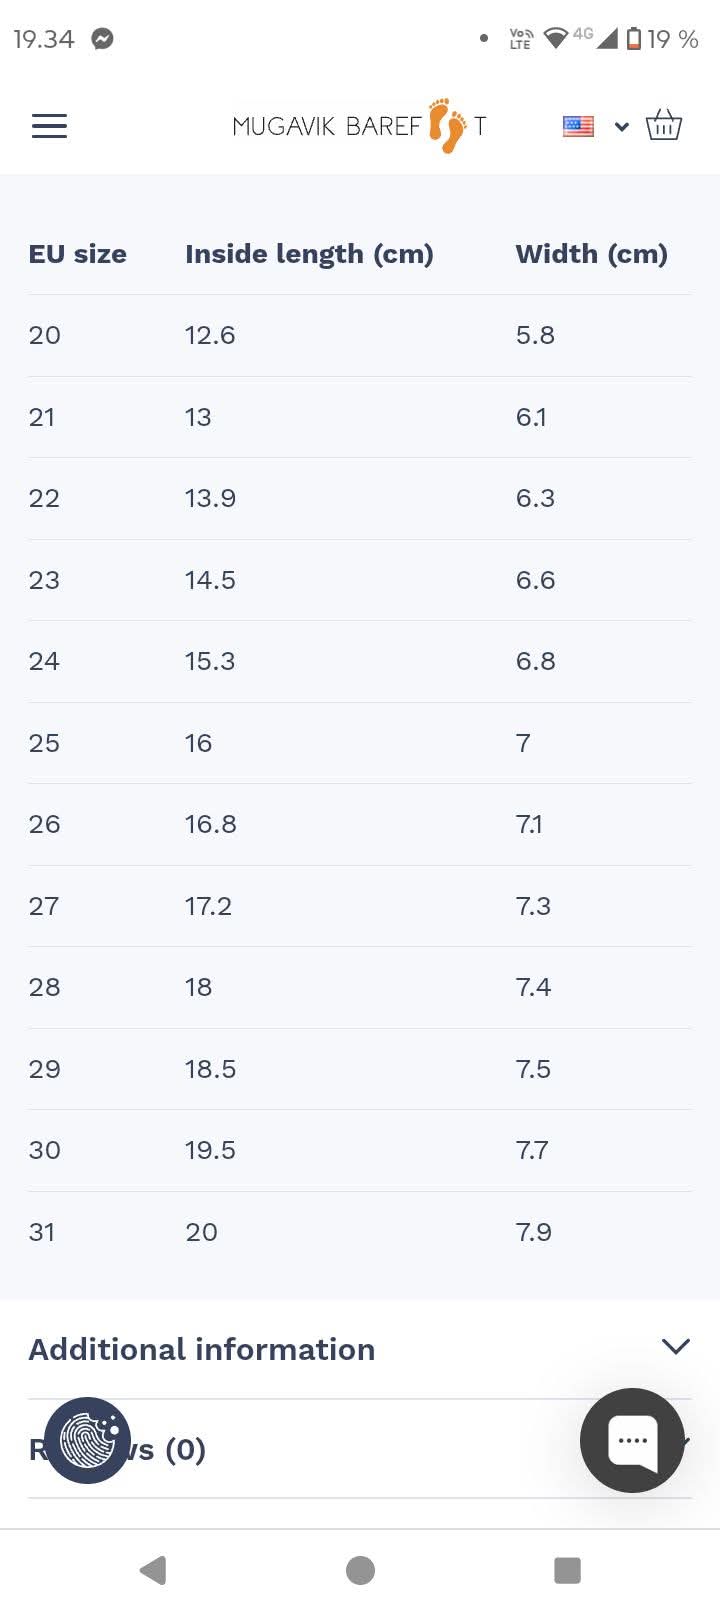The height and width of the screenshot is (1612, 720).
Task: Tap the Android home button
Action: point(360,1570)
